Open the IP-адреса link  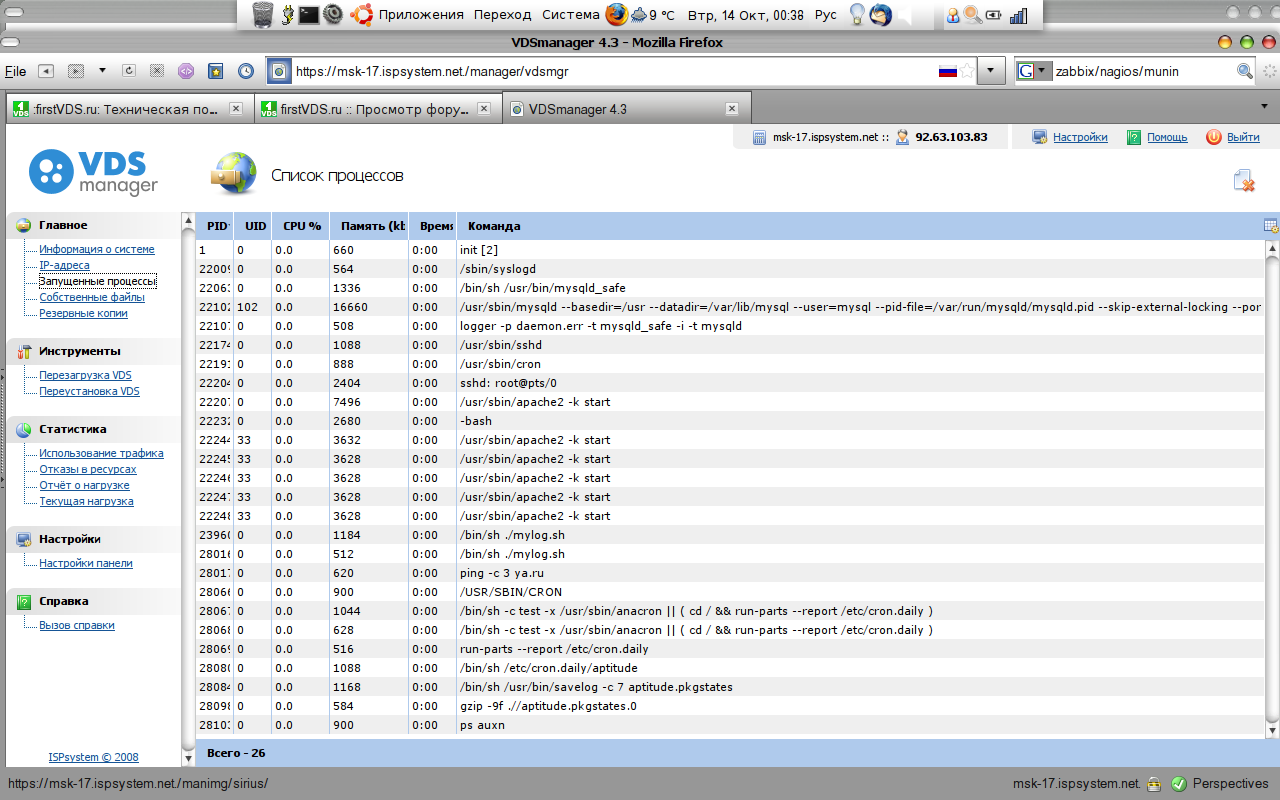point(64,265)
